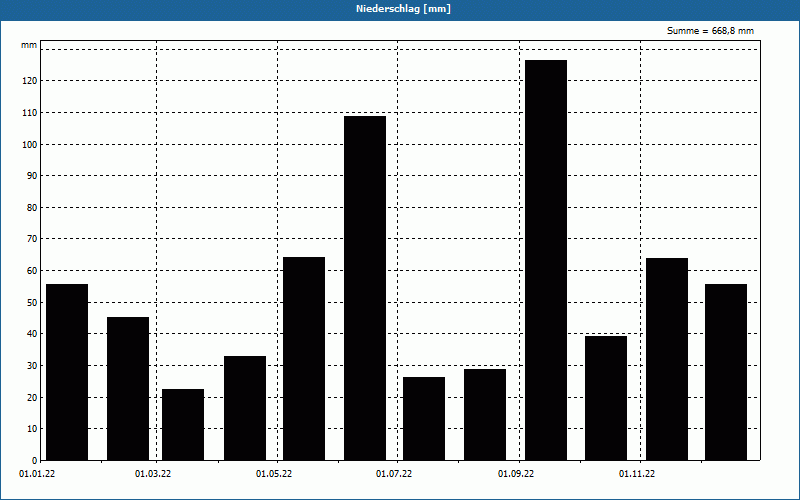Image resolution: width=800 pixels, height=500 pixels.
Task: Click the May bar right of 01.05.22
Action: click(x=304, y=359)
